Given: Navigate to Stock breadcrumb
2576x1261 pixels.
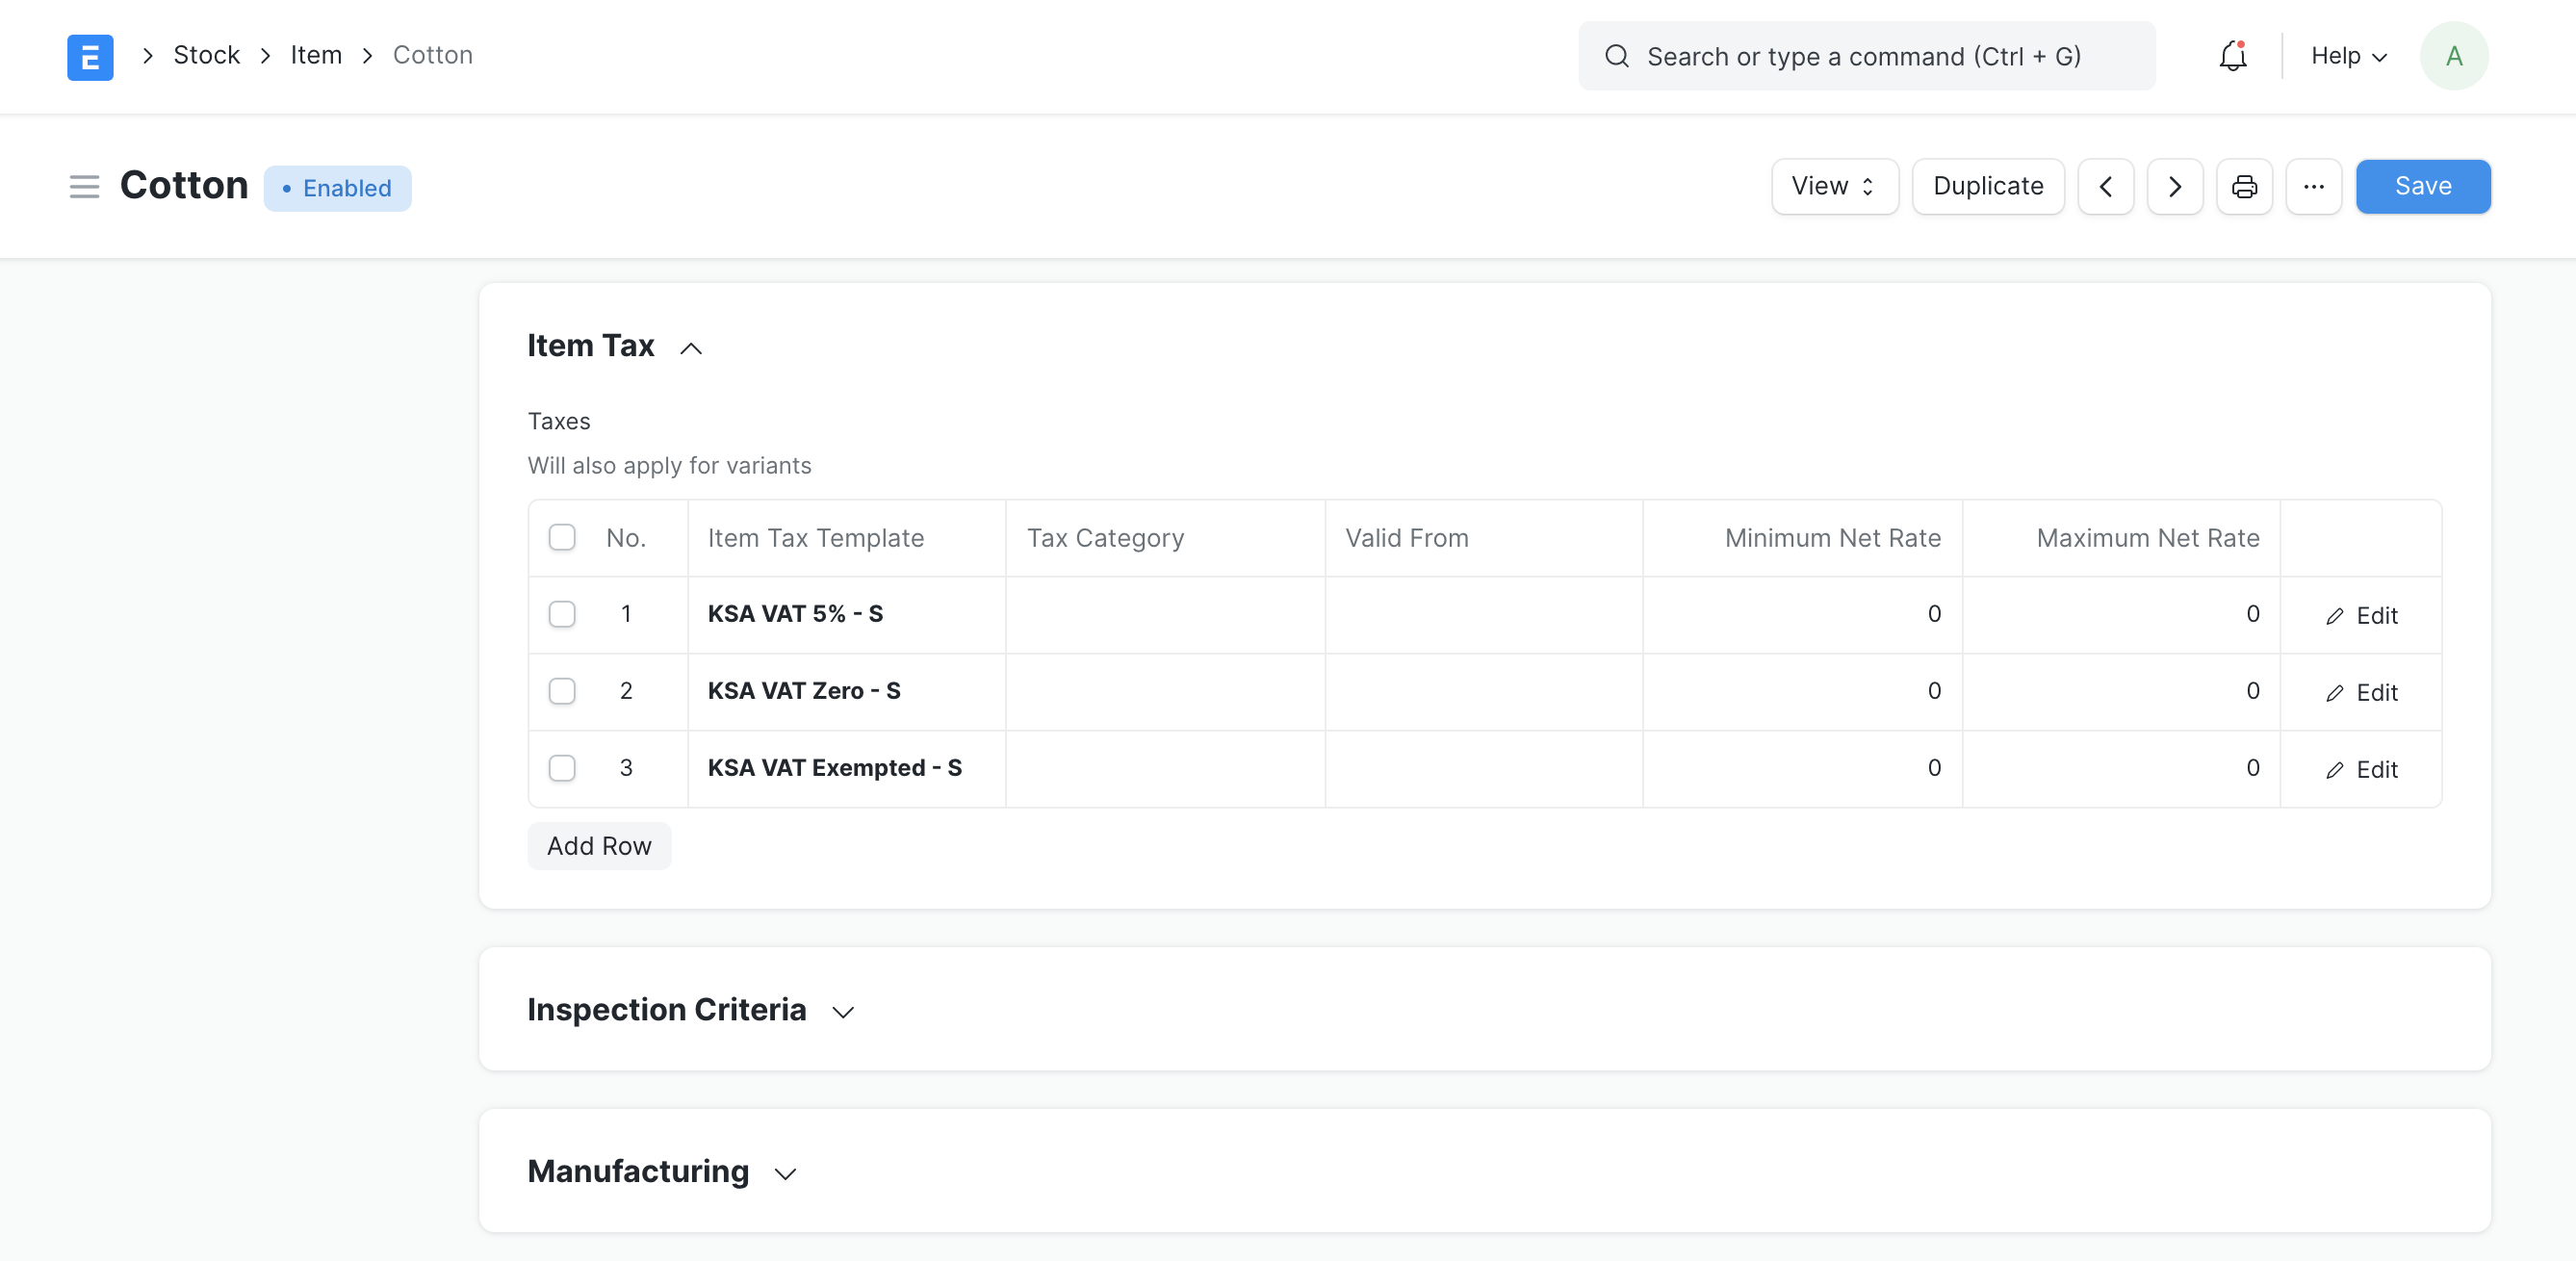Looking at the screenshot, I should coord(206,55).
